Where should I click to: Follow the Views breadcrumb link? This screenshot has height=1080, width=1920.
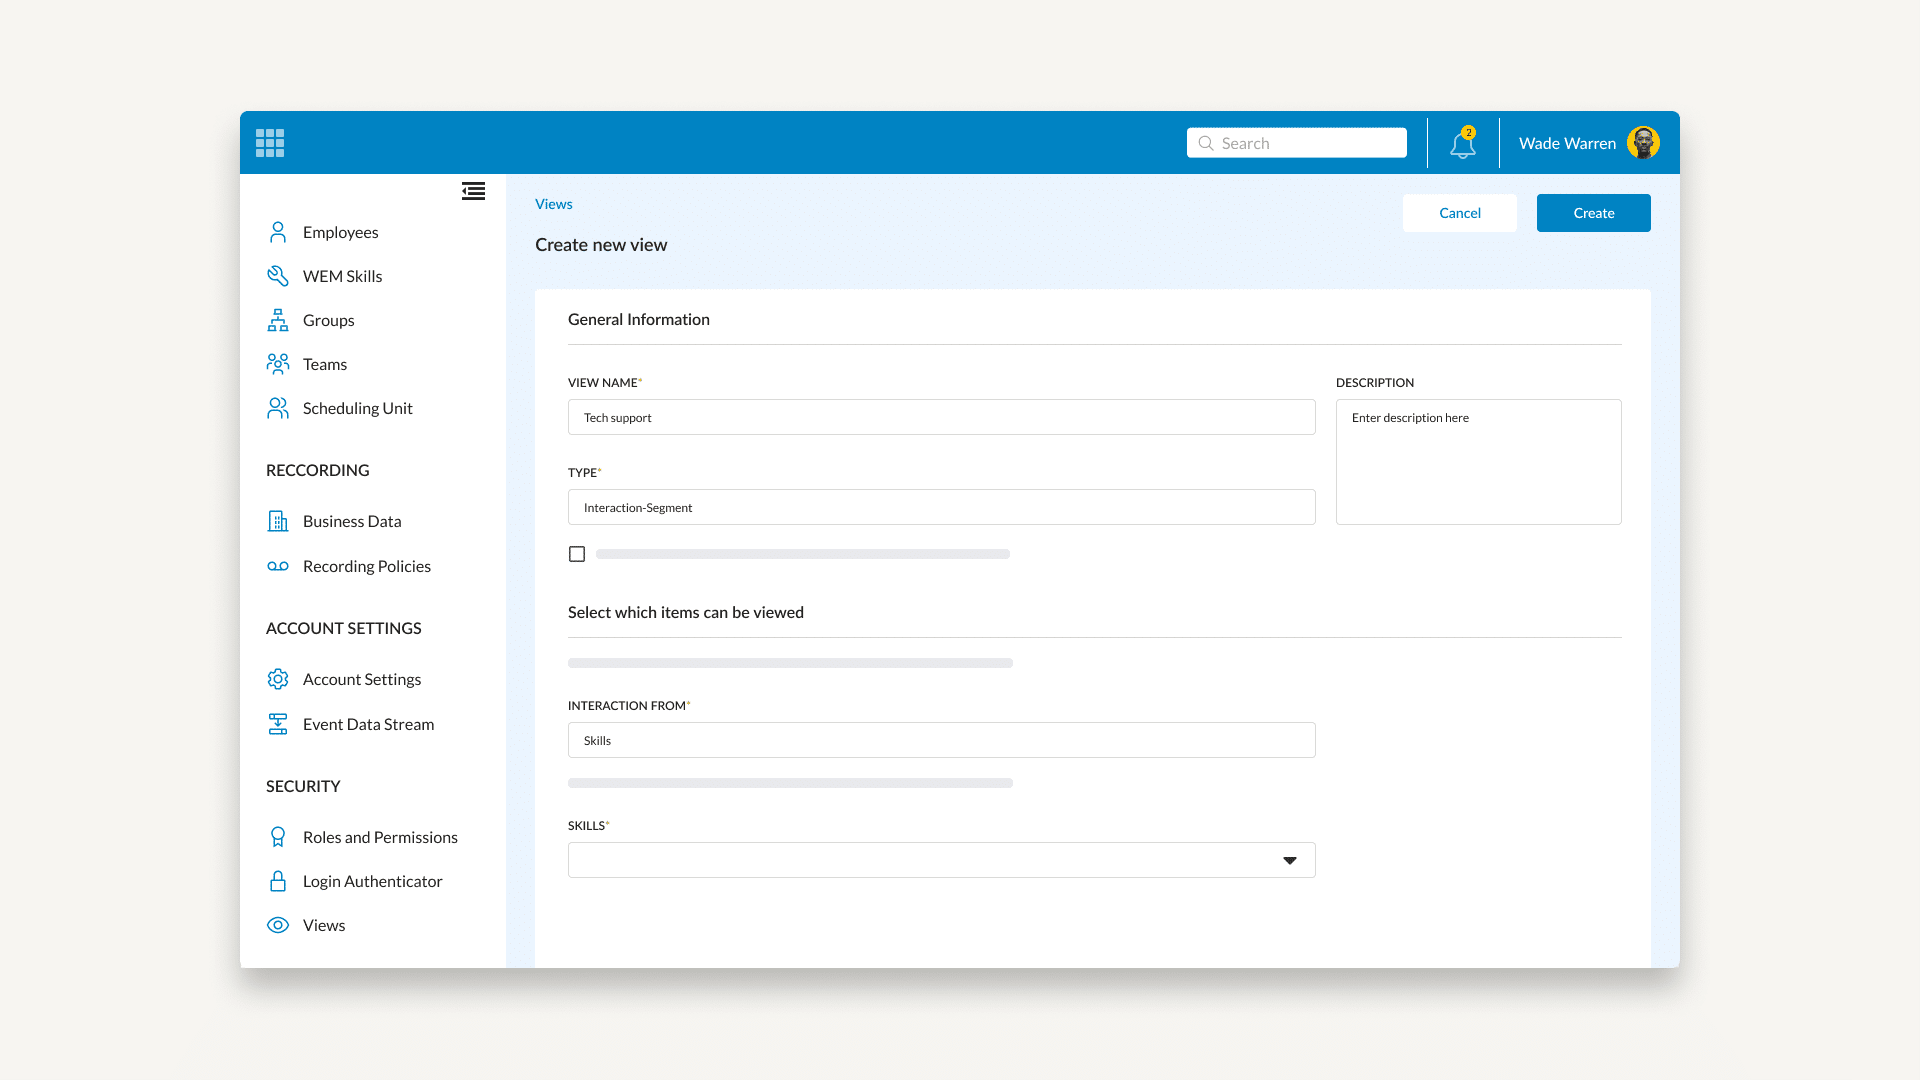tap(553, 204)
